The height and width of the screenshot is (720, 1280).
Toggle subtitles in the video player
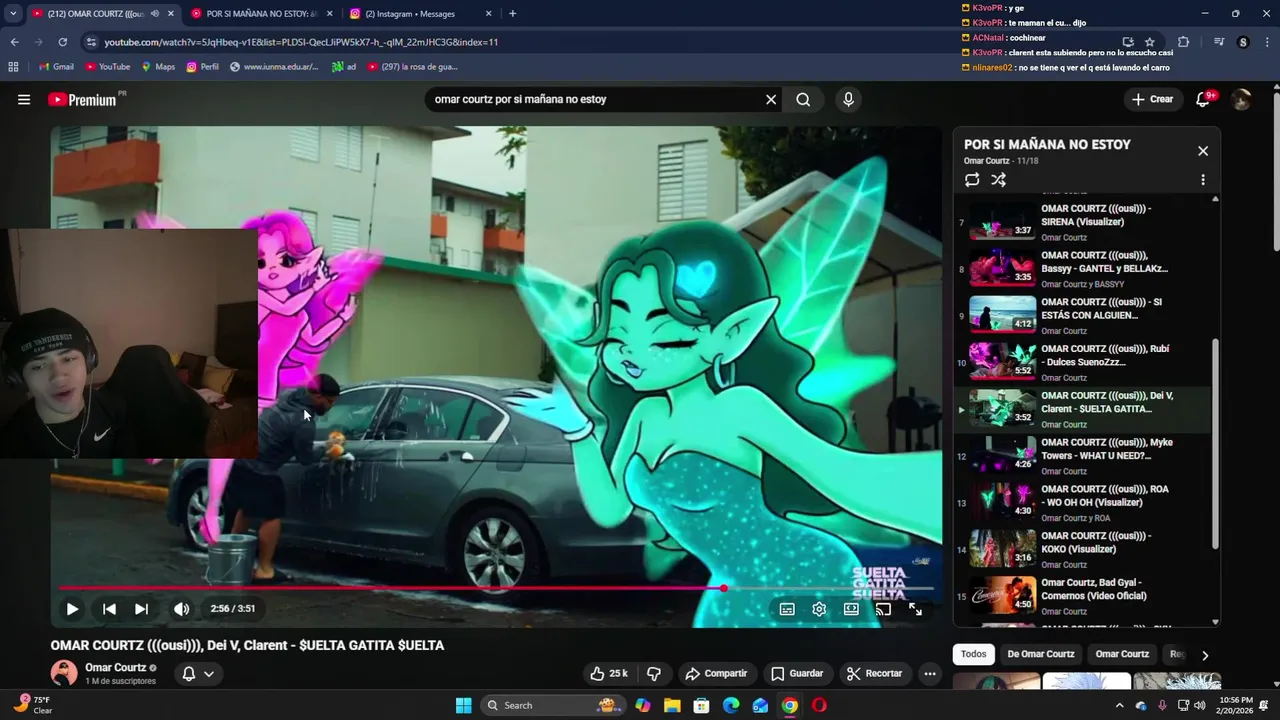[x=787, y=609]
